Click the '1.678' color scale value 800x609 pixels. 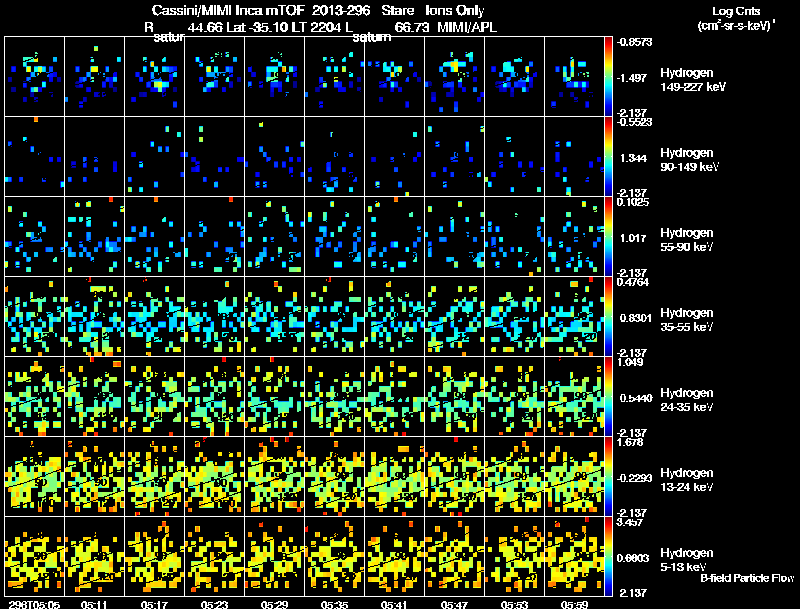[630, 442]
